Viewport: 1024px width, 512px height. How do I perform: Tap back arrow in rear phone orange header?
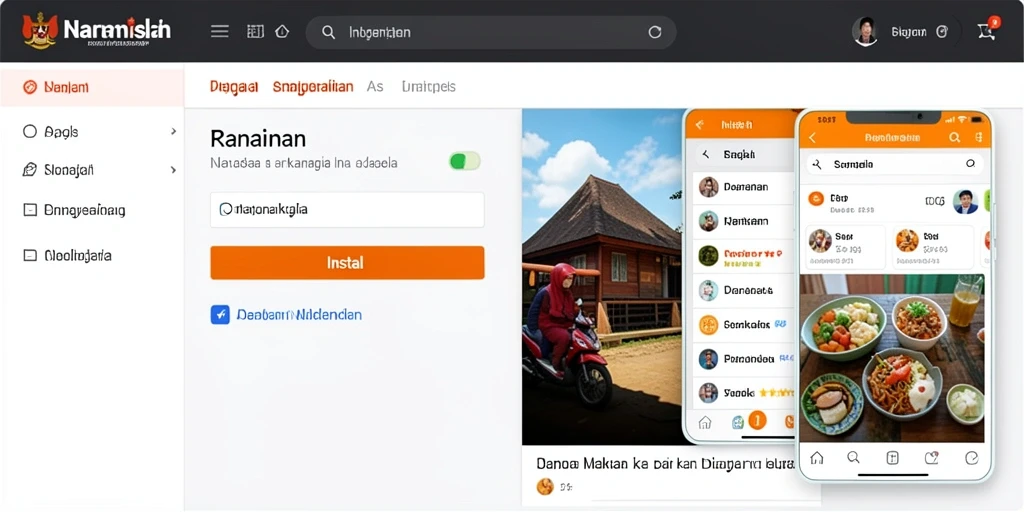pyautogui.click(x=699, y=124)
